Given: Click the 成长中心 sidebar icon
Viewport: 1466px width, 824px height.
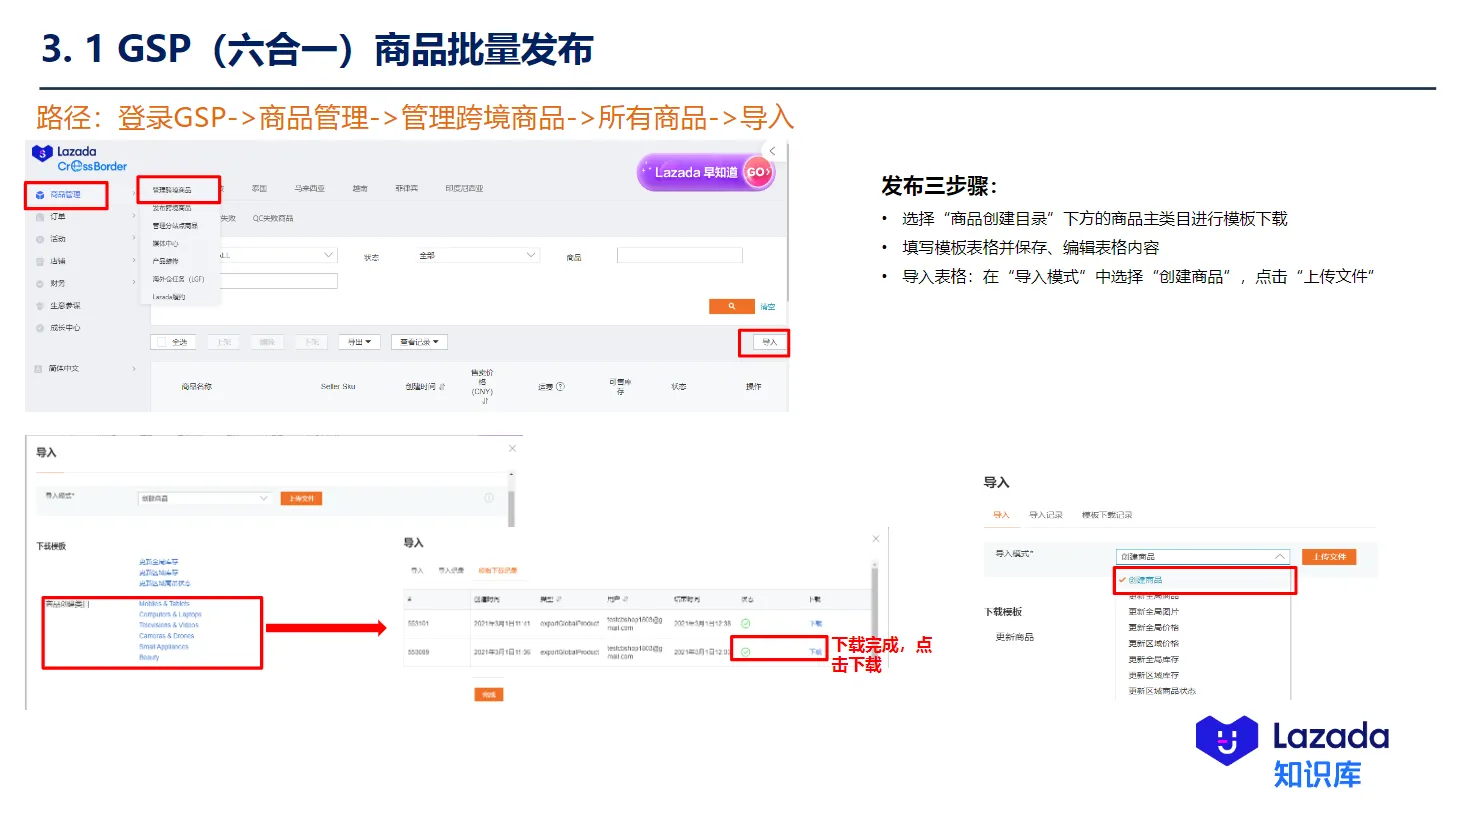Looking at the screenshot, I should tap(40, 328).
